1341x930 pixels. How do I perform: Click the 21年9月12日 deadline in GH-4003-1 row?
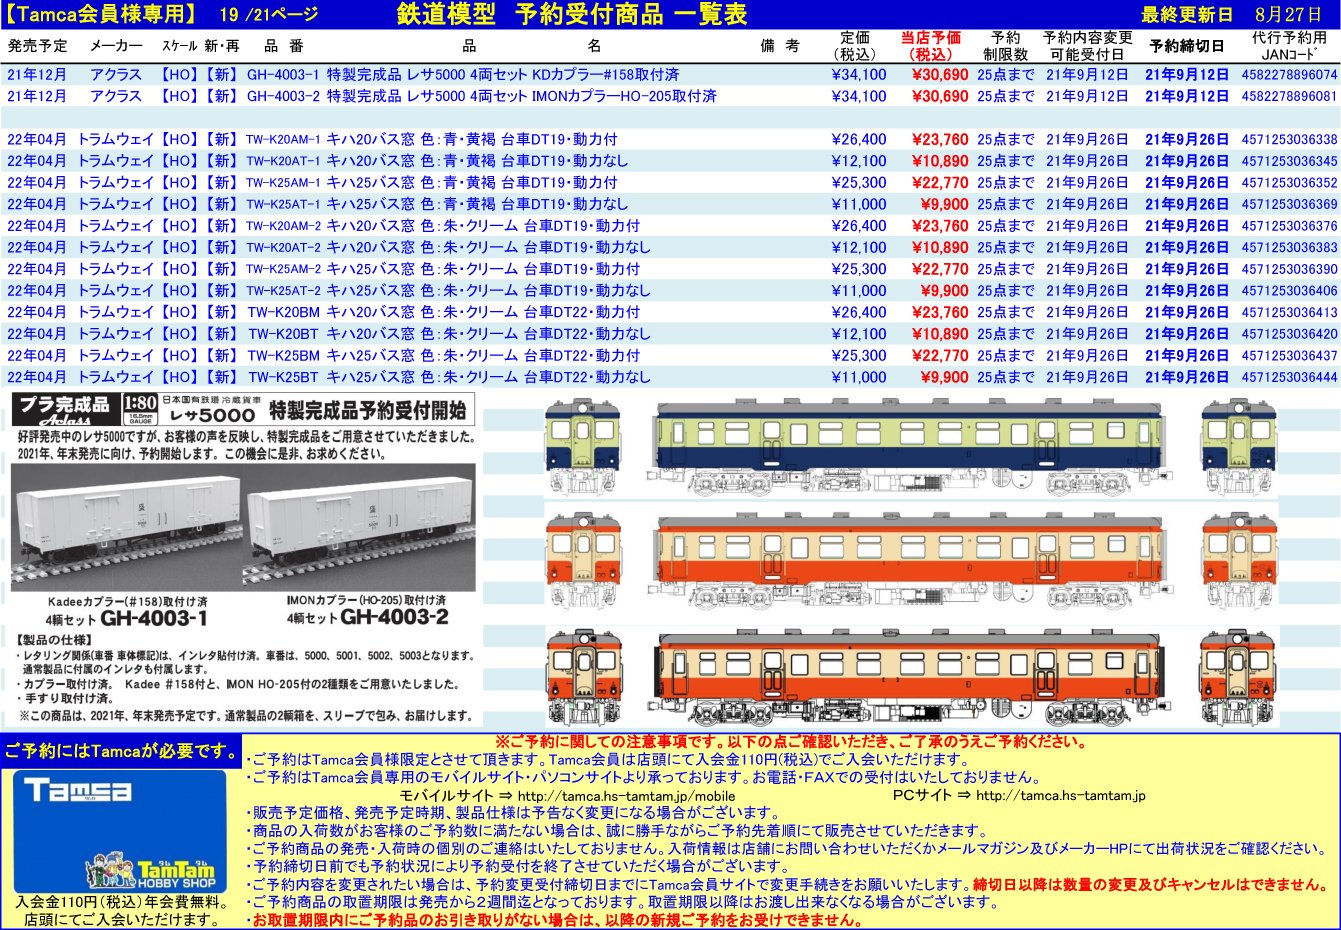click(x=1187, y=75)
